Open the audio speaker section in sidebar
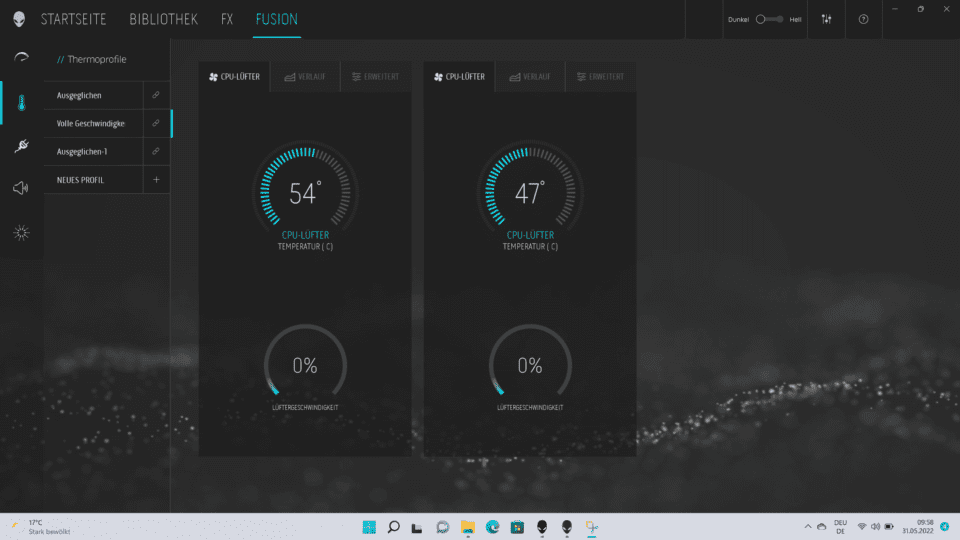 coord(20,188)
